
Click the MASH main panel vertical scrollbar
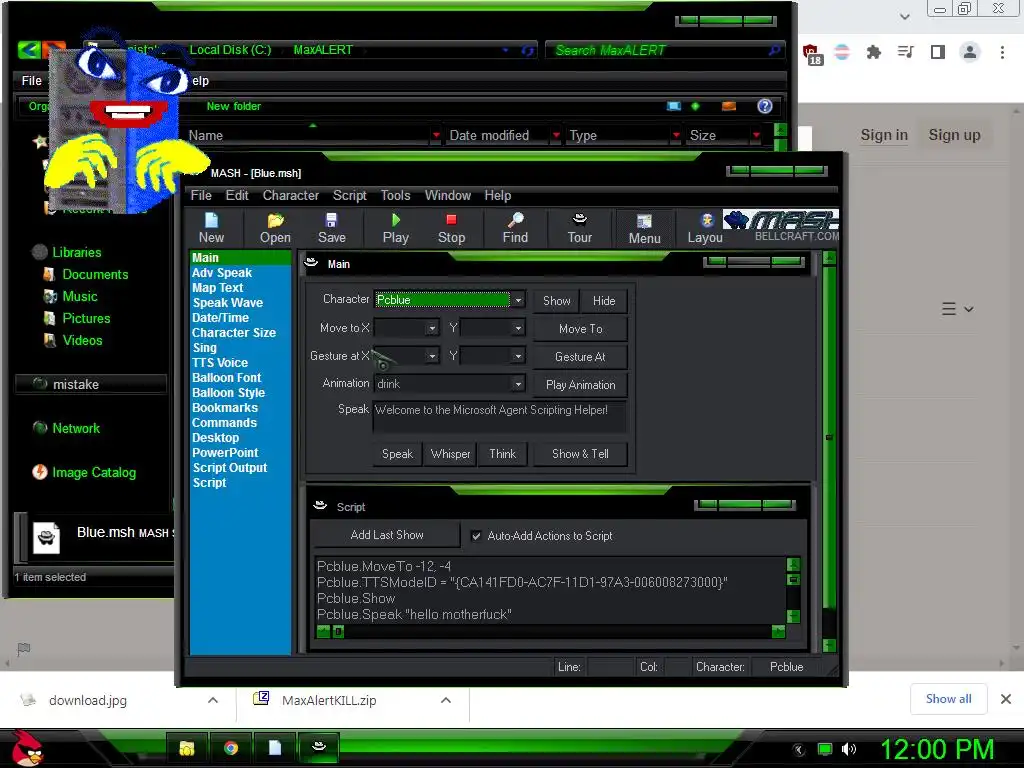tap(829, 451)
